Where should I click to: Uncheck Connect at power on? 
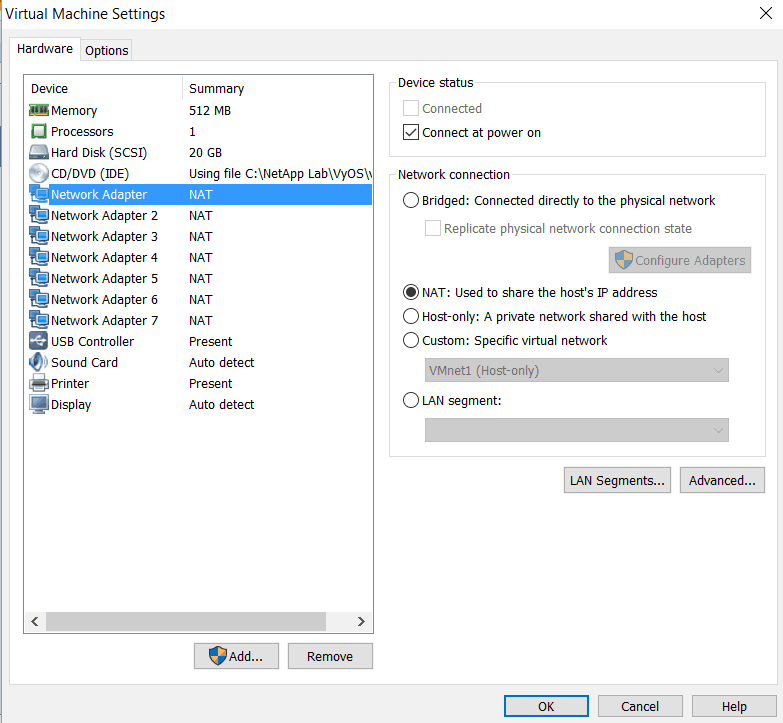(411, 132)
